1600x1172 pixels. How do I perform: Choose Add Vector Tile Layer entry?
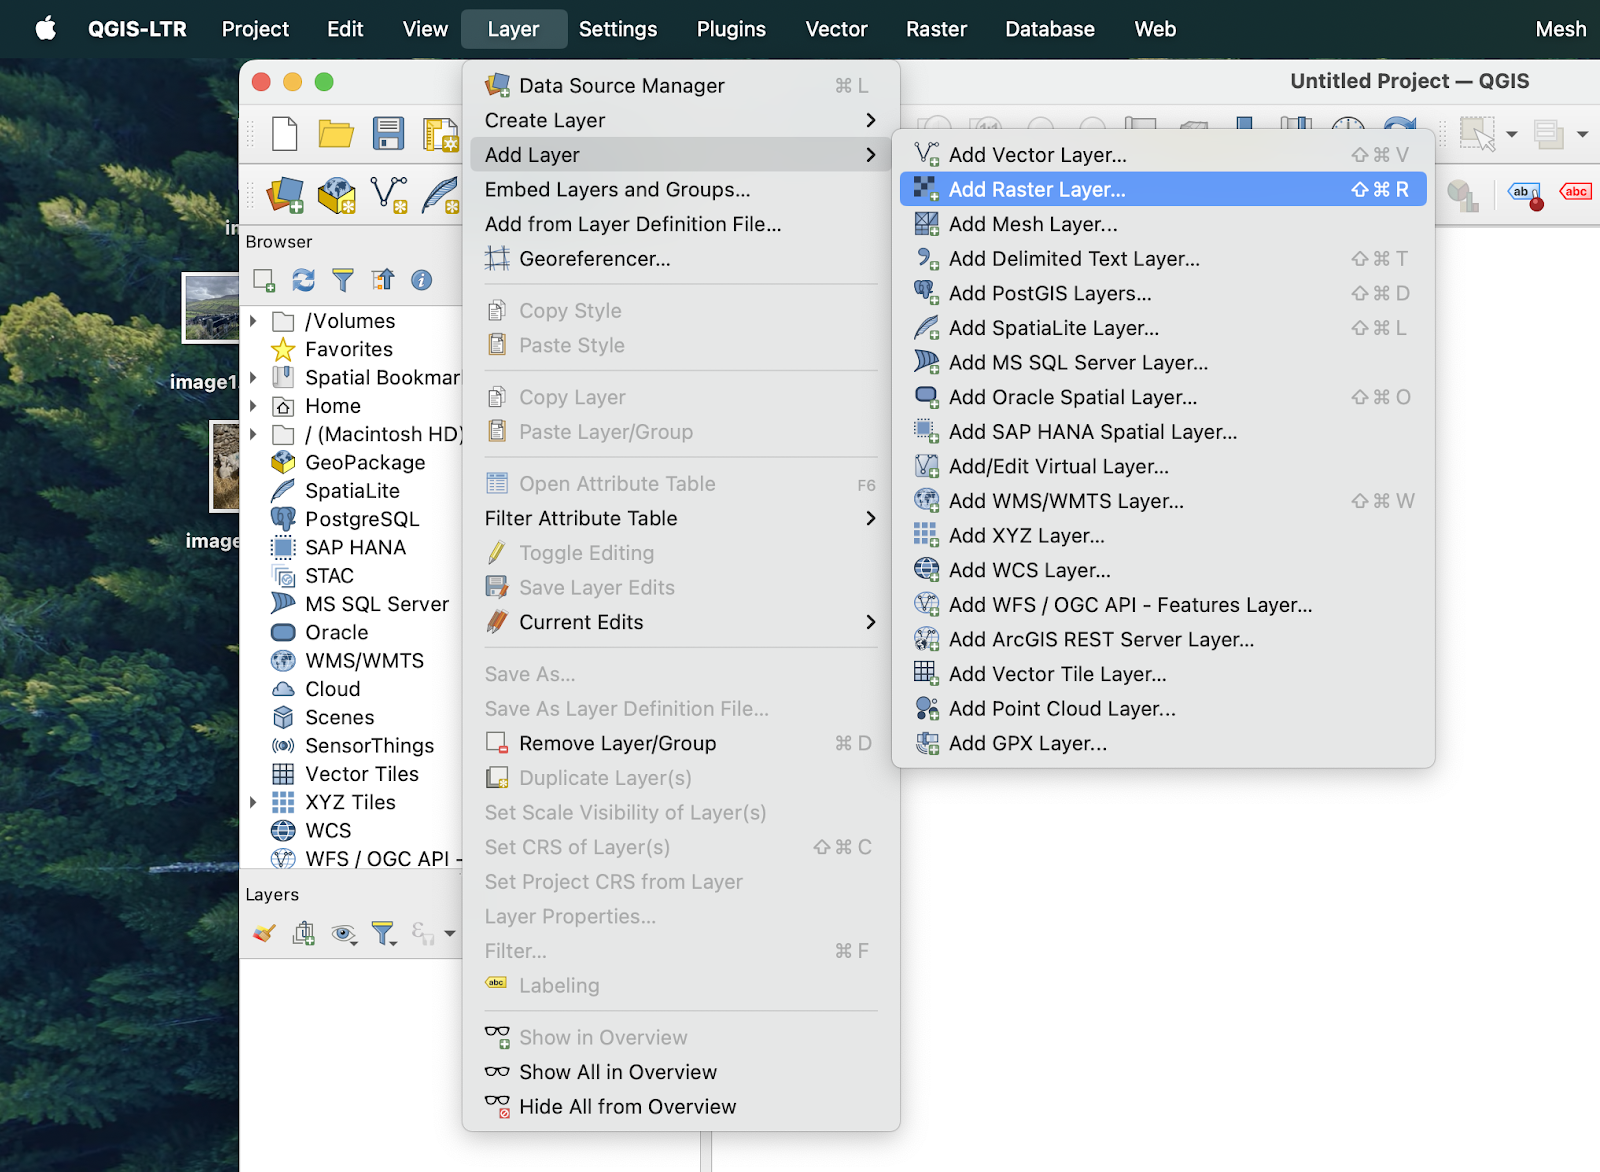point(1163,674)
